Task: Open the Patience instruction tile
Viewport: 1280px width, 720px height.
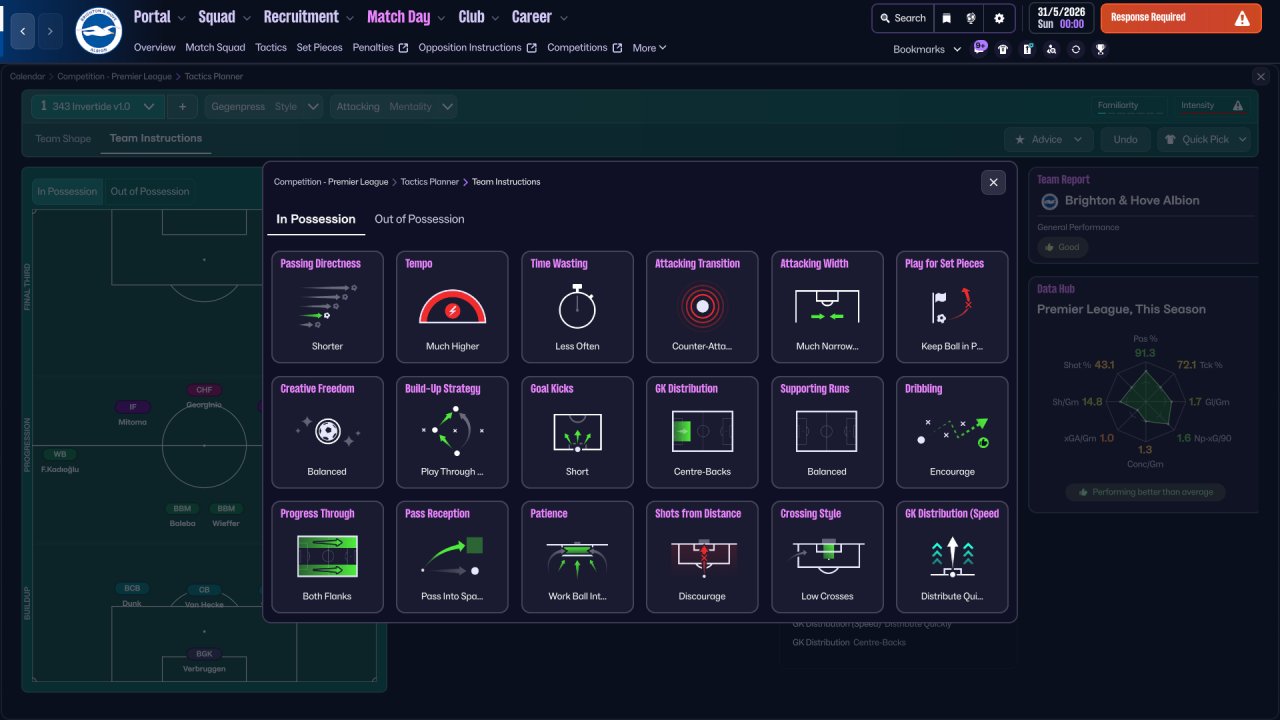Action: coord(577,557)
